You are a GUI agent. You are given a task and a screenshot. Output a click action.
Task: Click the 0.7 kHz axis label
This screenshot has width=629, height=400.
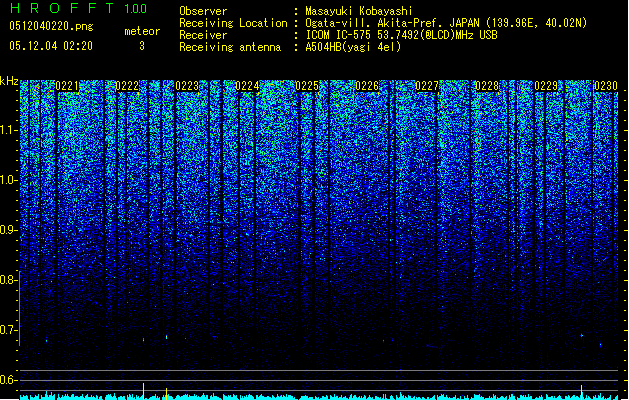9,330
